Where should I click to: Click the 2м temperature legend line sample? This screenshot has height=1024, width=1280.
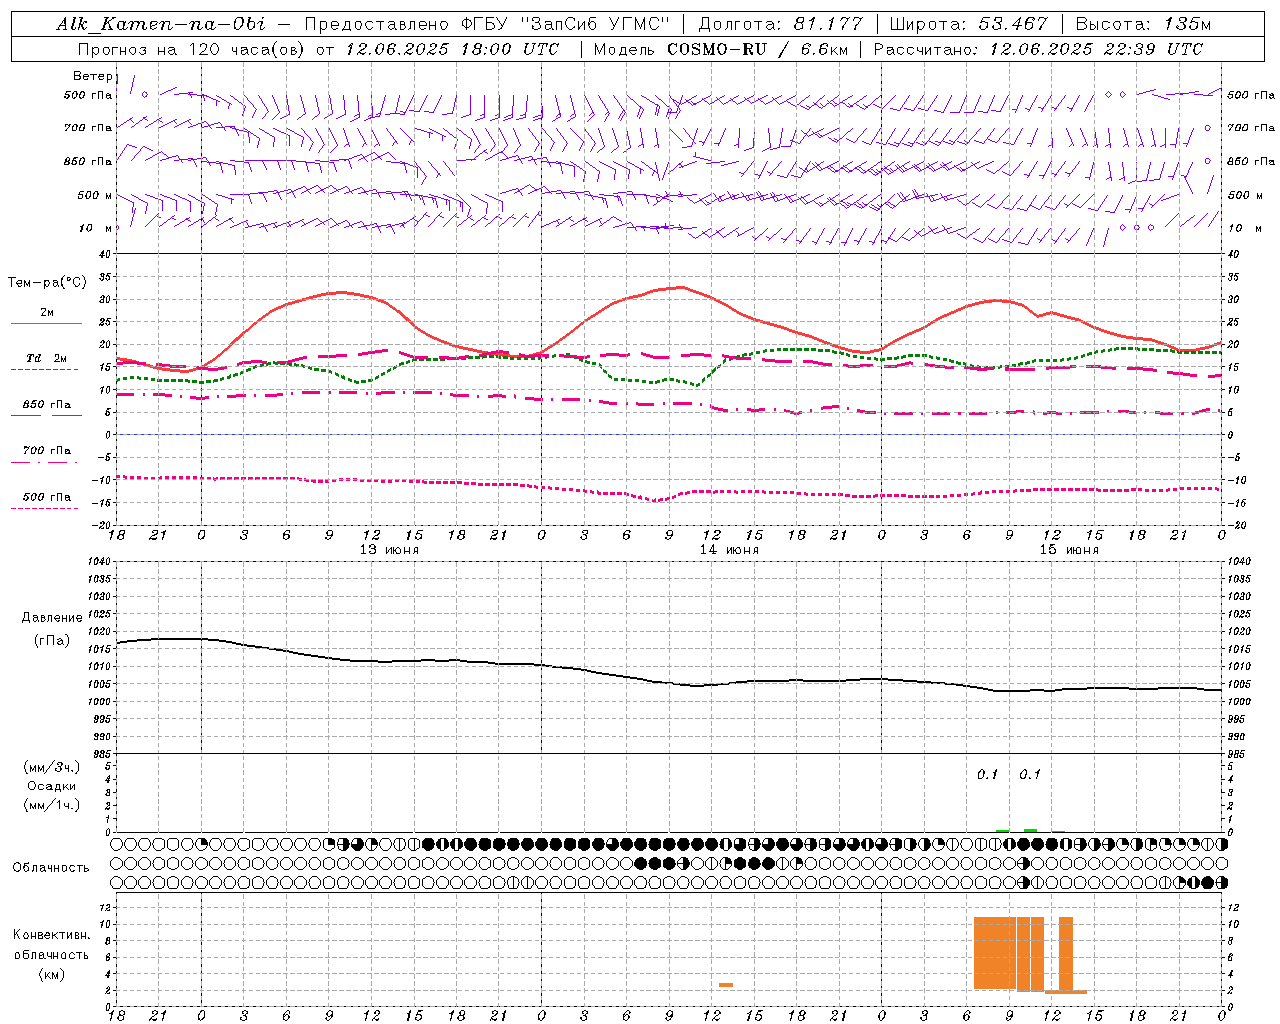(x=46, y=323)
